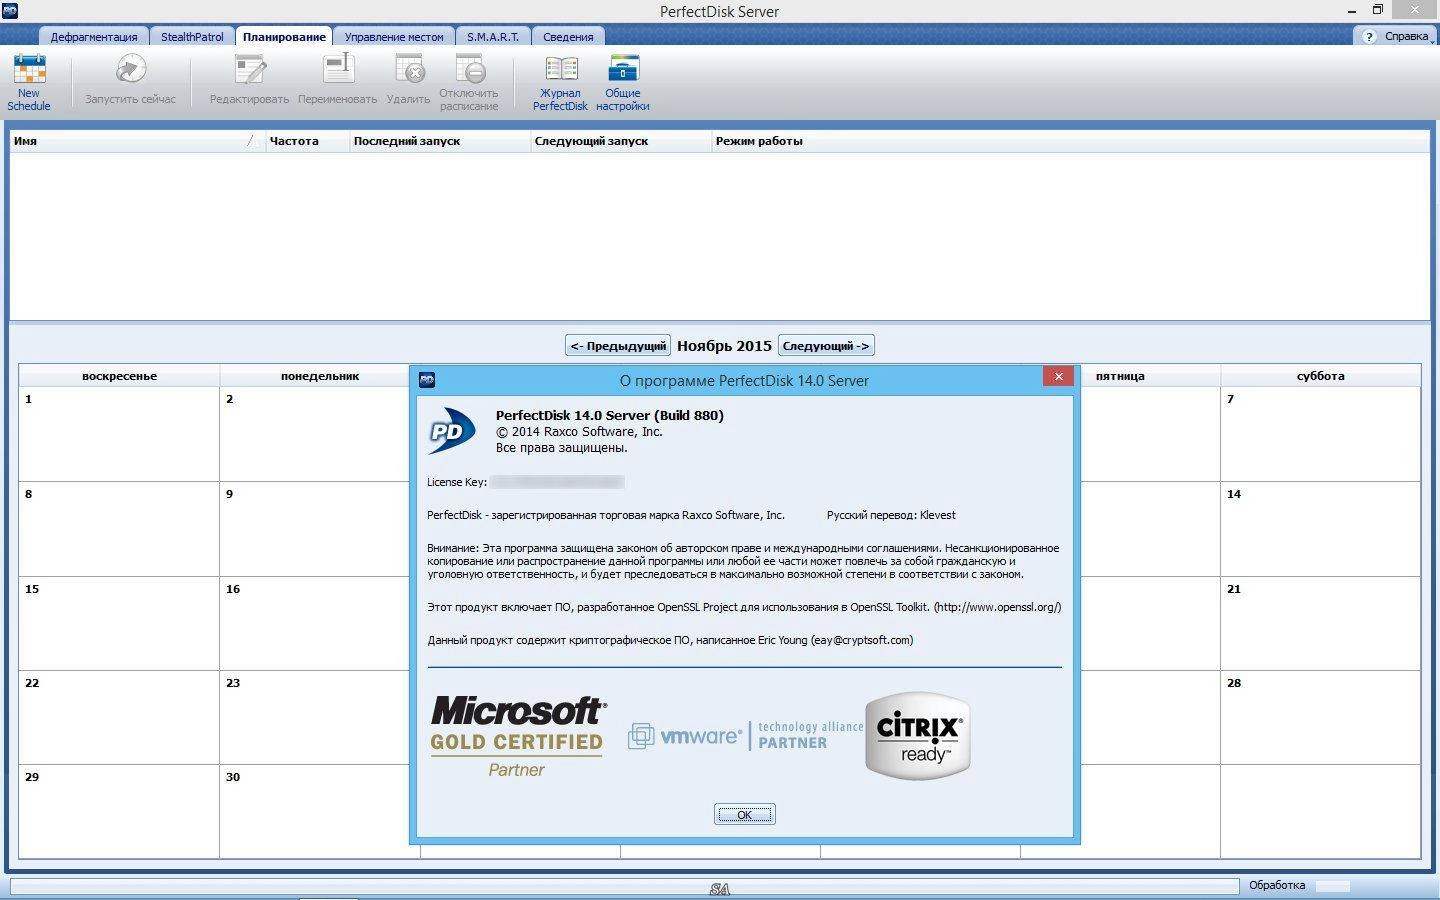Image resolution: width=1440 pixels, height=900 pixels.
Task: Switch to the Сведения tab
Action: (568, 37)
